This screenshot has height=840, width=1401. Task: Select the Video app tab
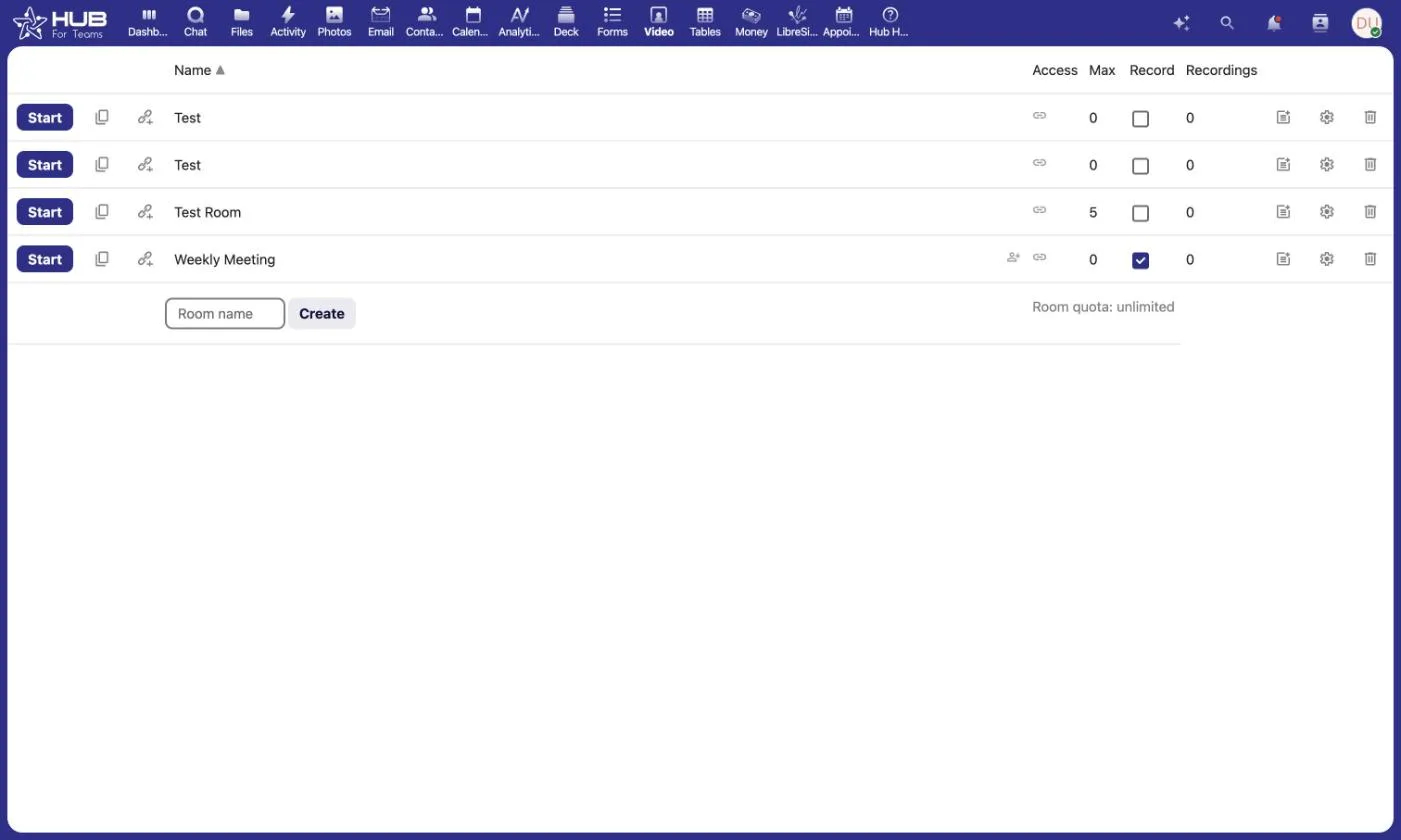click(x=658, y=22)
